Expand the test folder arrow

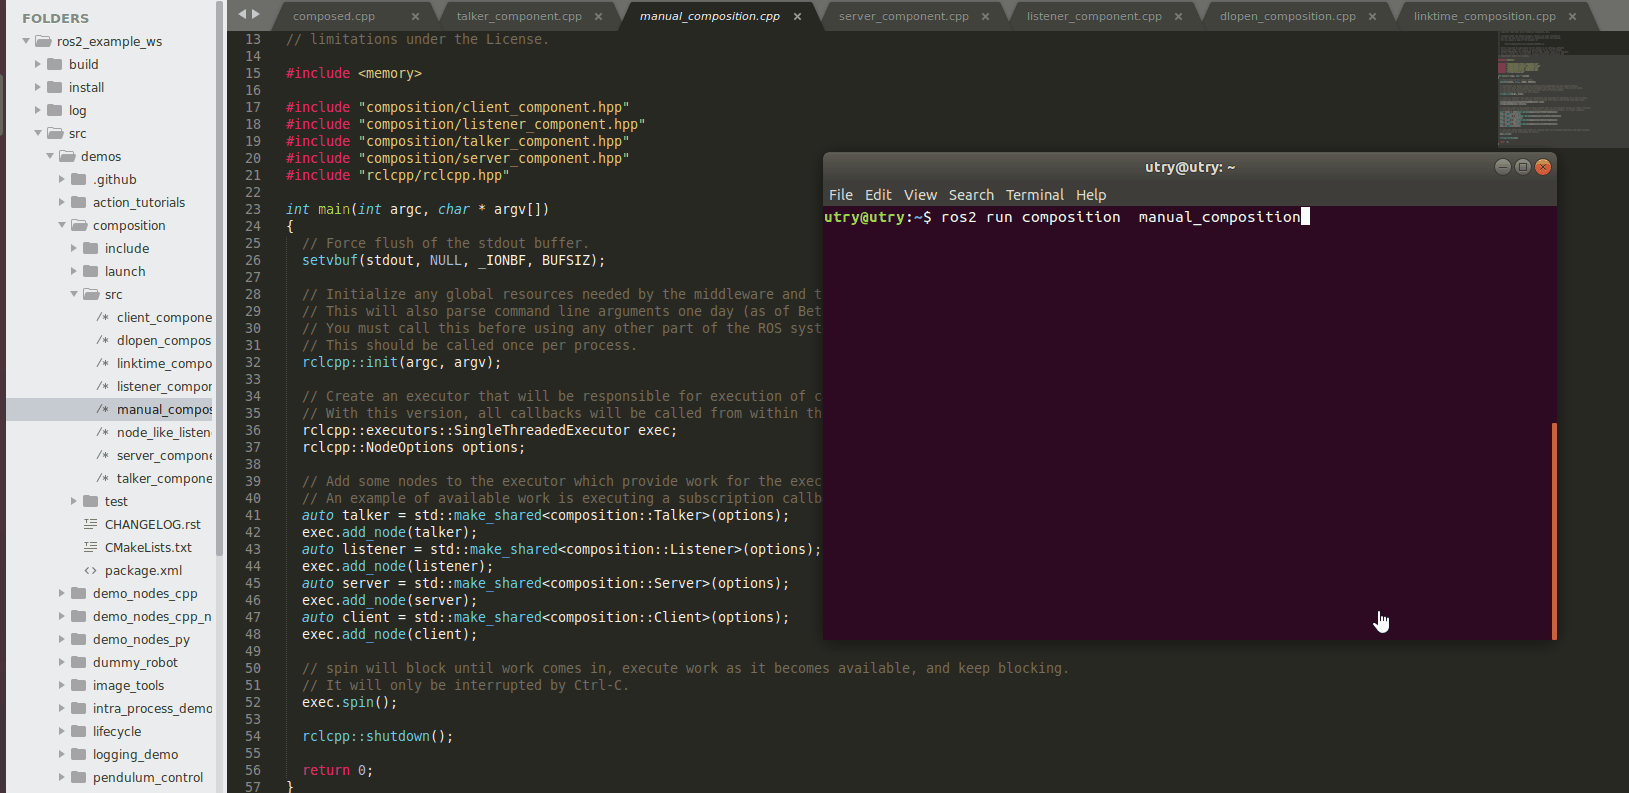74,501
